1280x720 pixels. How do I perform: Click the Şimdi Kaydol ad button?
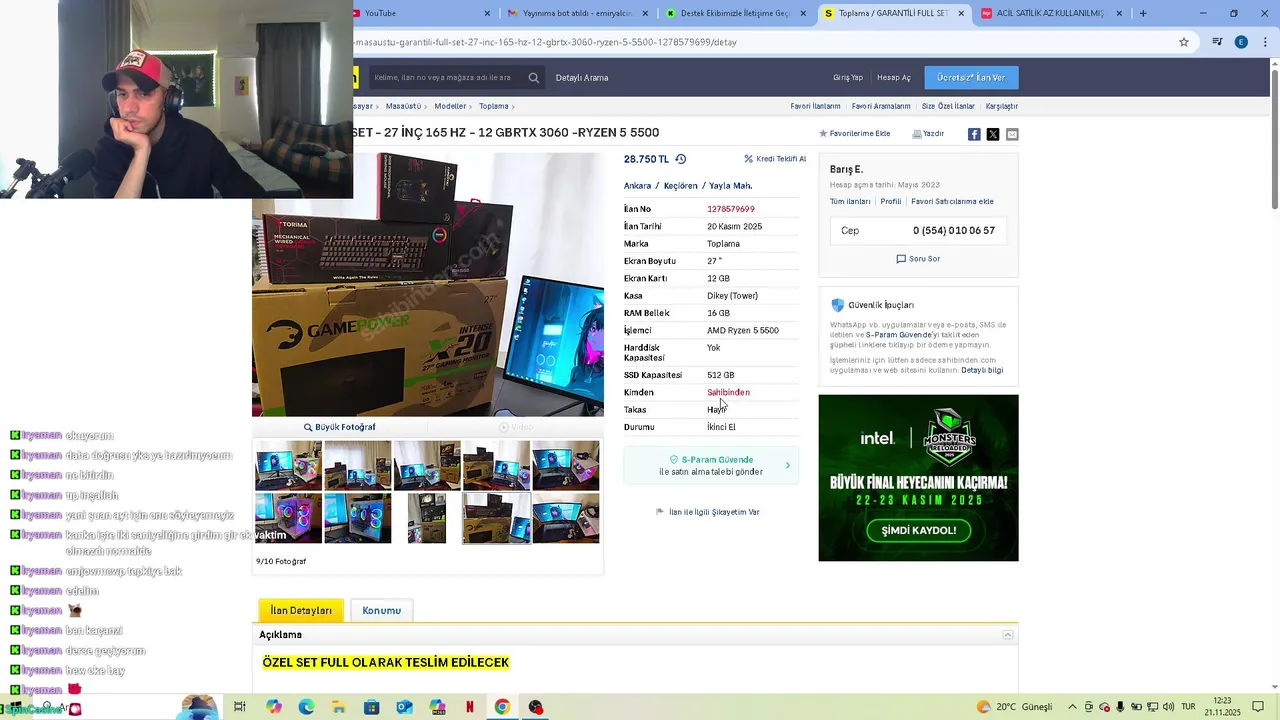tap(918, 530)
